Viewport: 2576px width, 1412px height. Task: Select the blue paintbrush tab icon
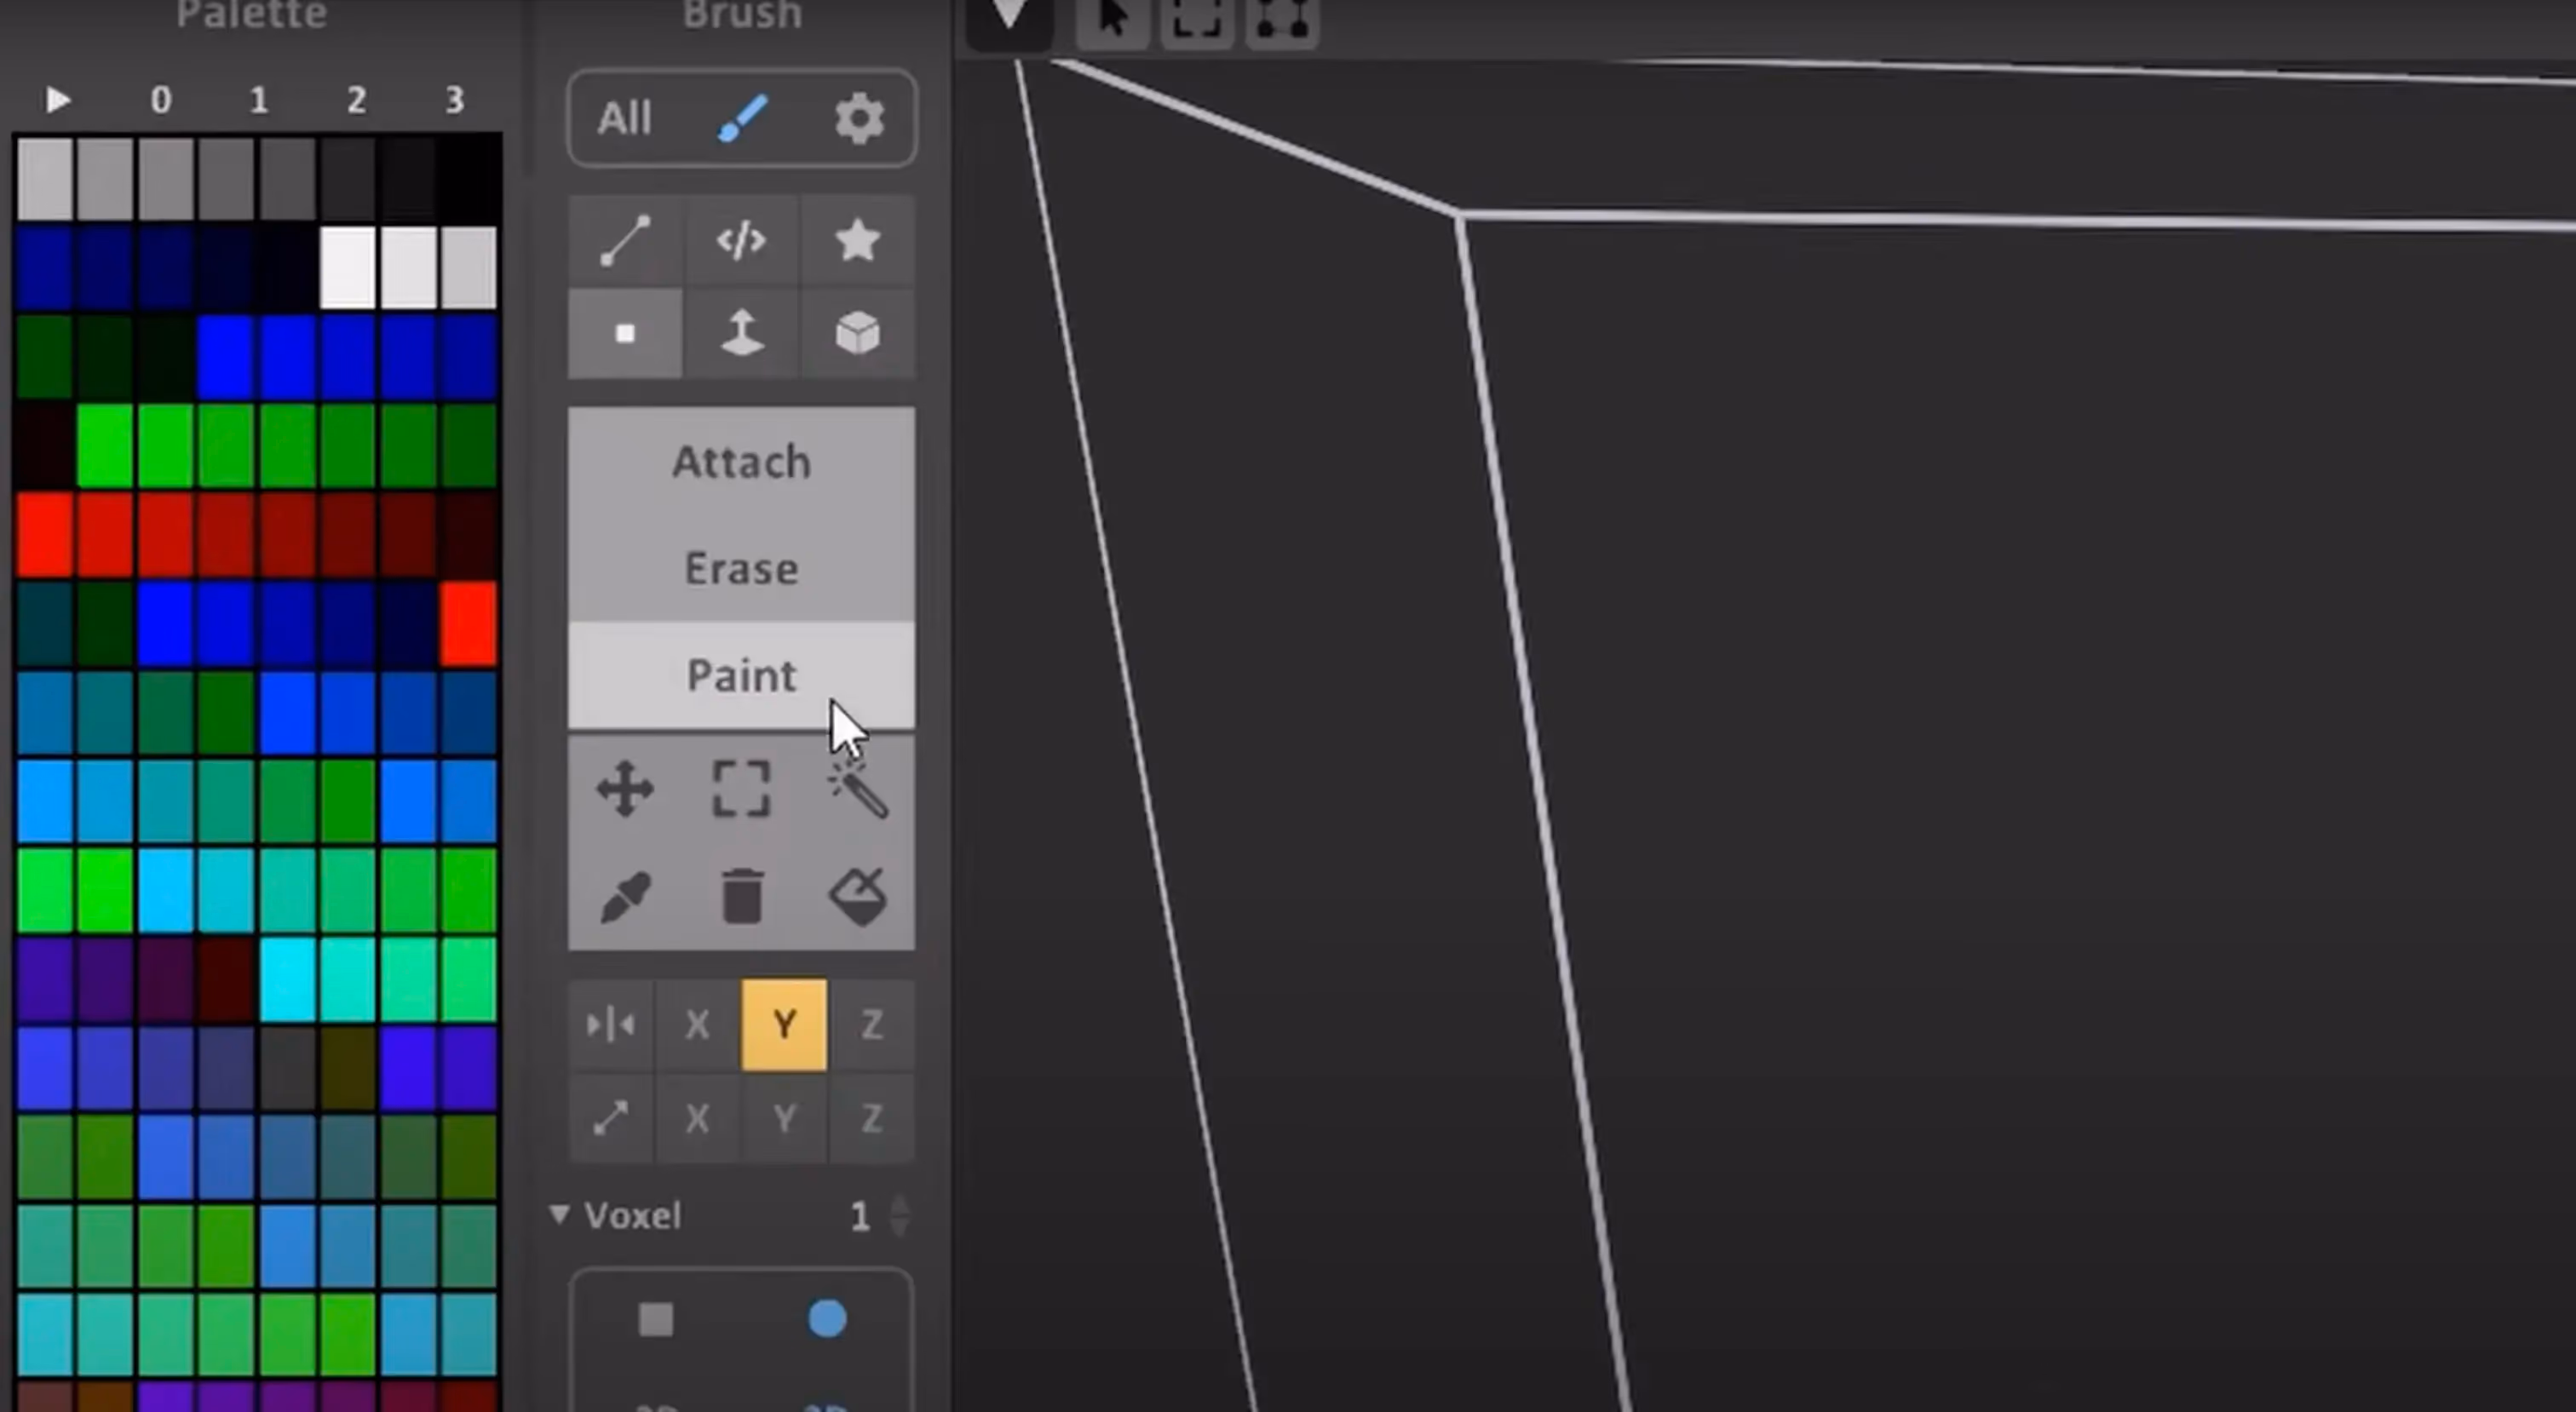(743, 119)
